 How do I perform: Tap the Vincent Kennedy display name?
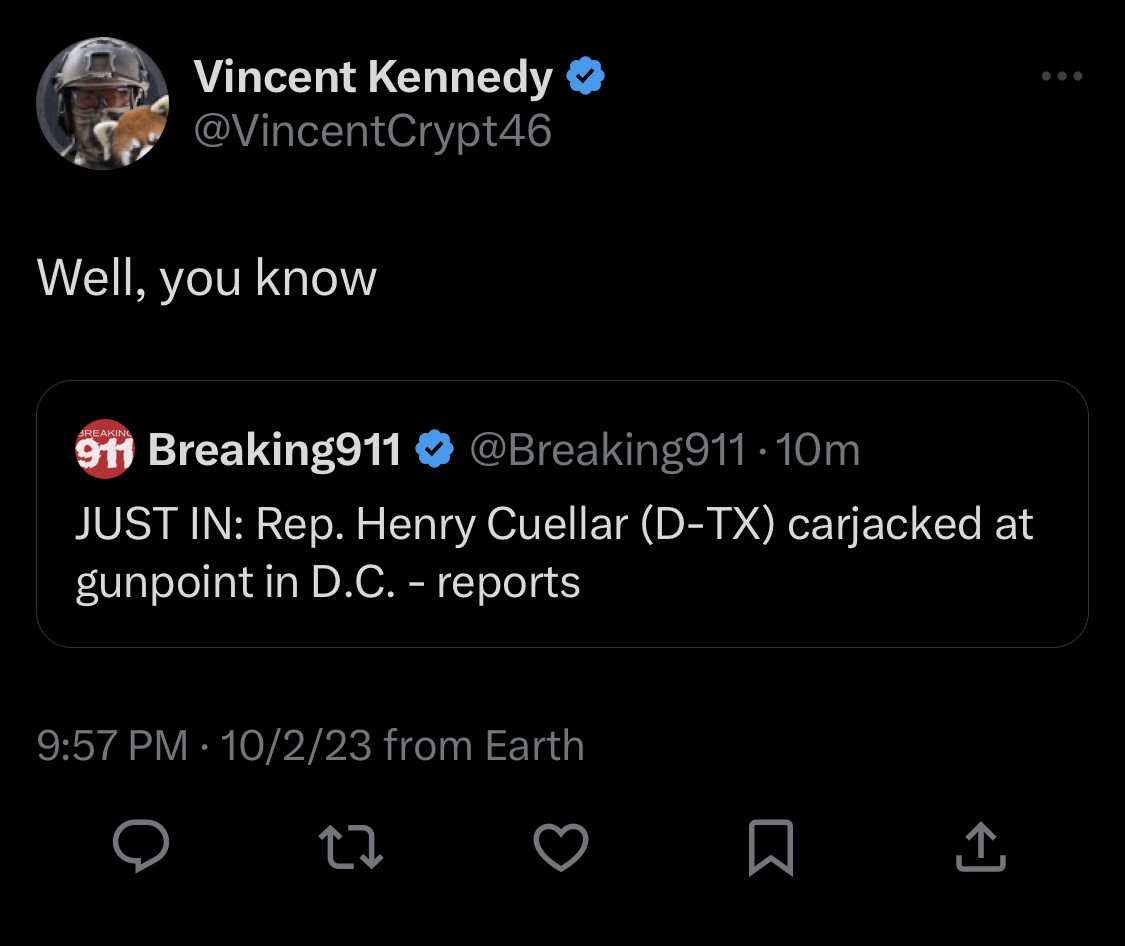pyautogui.click(x=372, y=78)
